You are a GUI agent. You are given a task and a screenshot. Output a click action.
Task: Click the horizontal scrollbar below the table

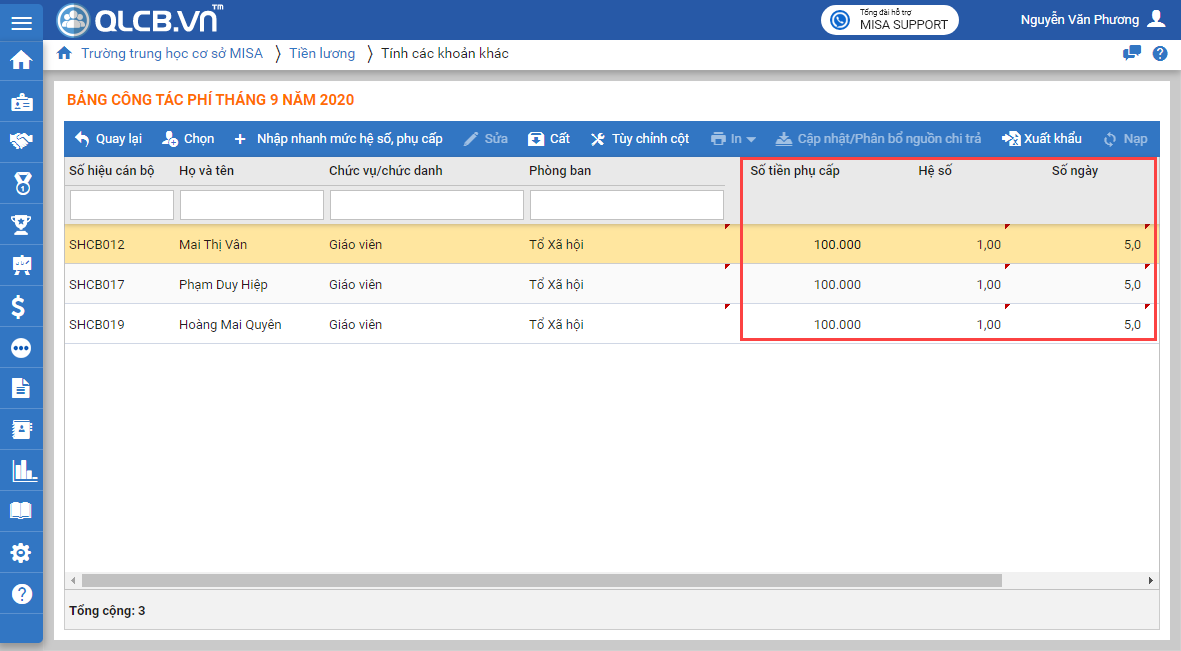540,580
